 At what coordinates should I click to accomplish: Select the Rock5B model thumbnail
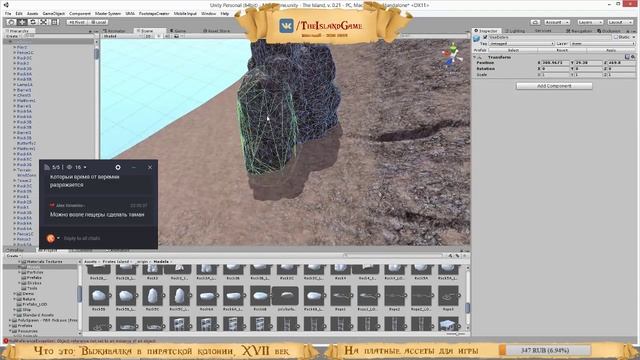point(99,297)
